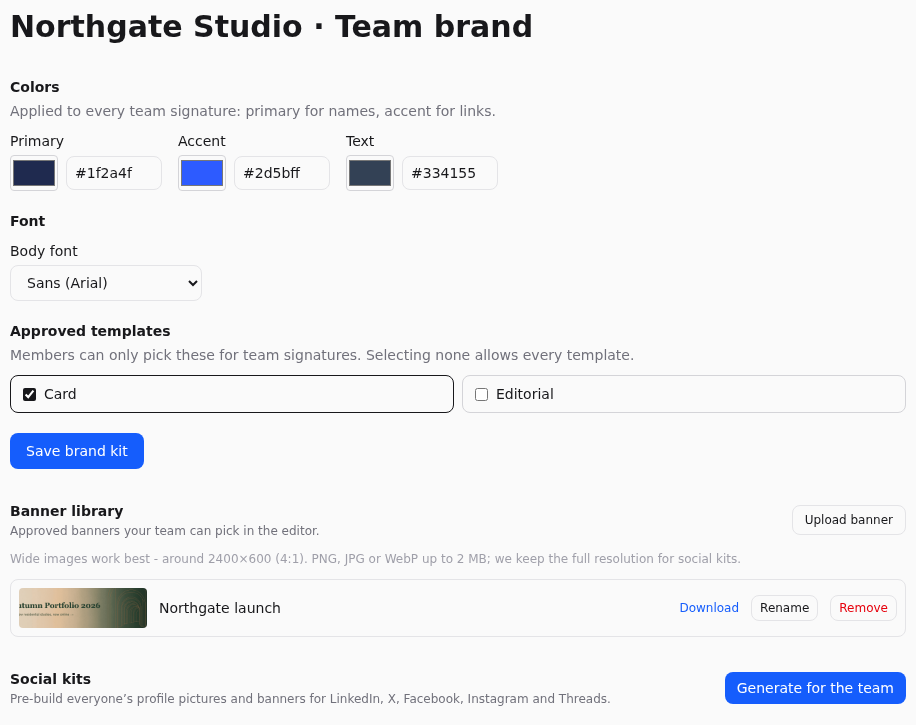Click the Save brand kit button
The image size is (916, 725).
[x=77, y=451]
